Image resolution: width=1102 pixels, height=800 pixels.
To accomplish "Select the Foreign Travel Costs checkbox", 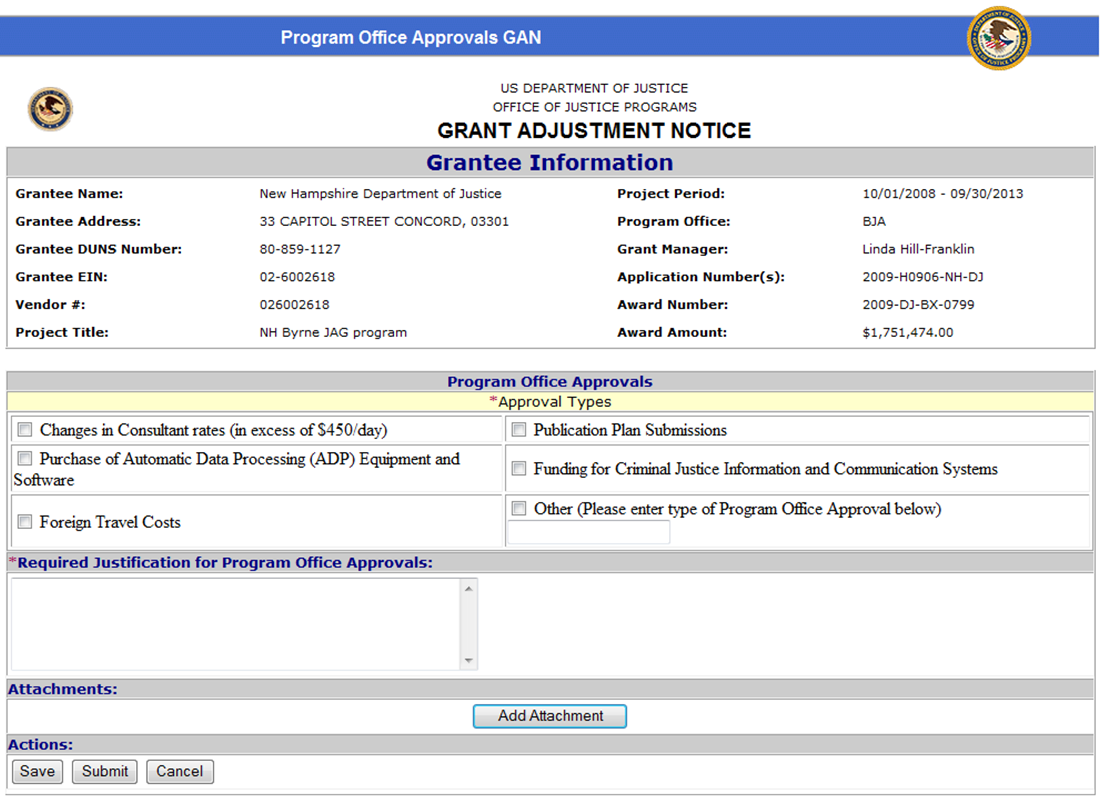I will click(25, 522).
